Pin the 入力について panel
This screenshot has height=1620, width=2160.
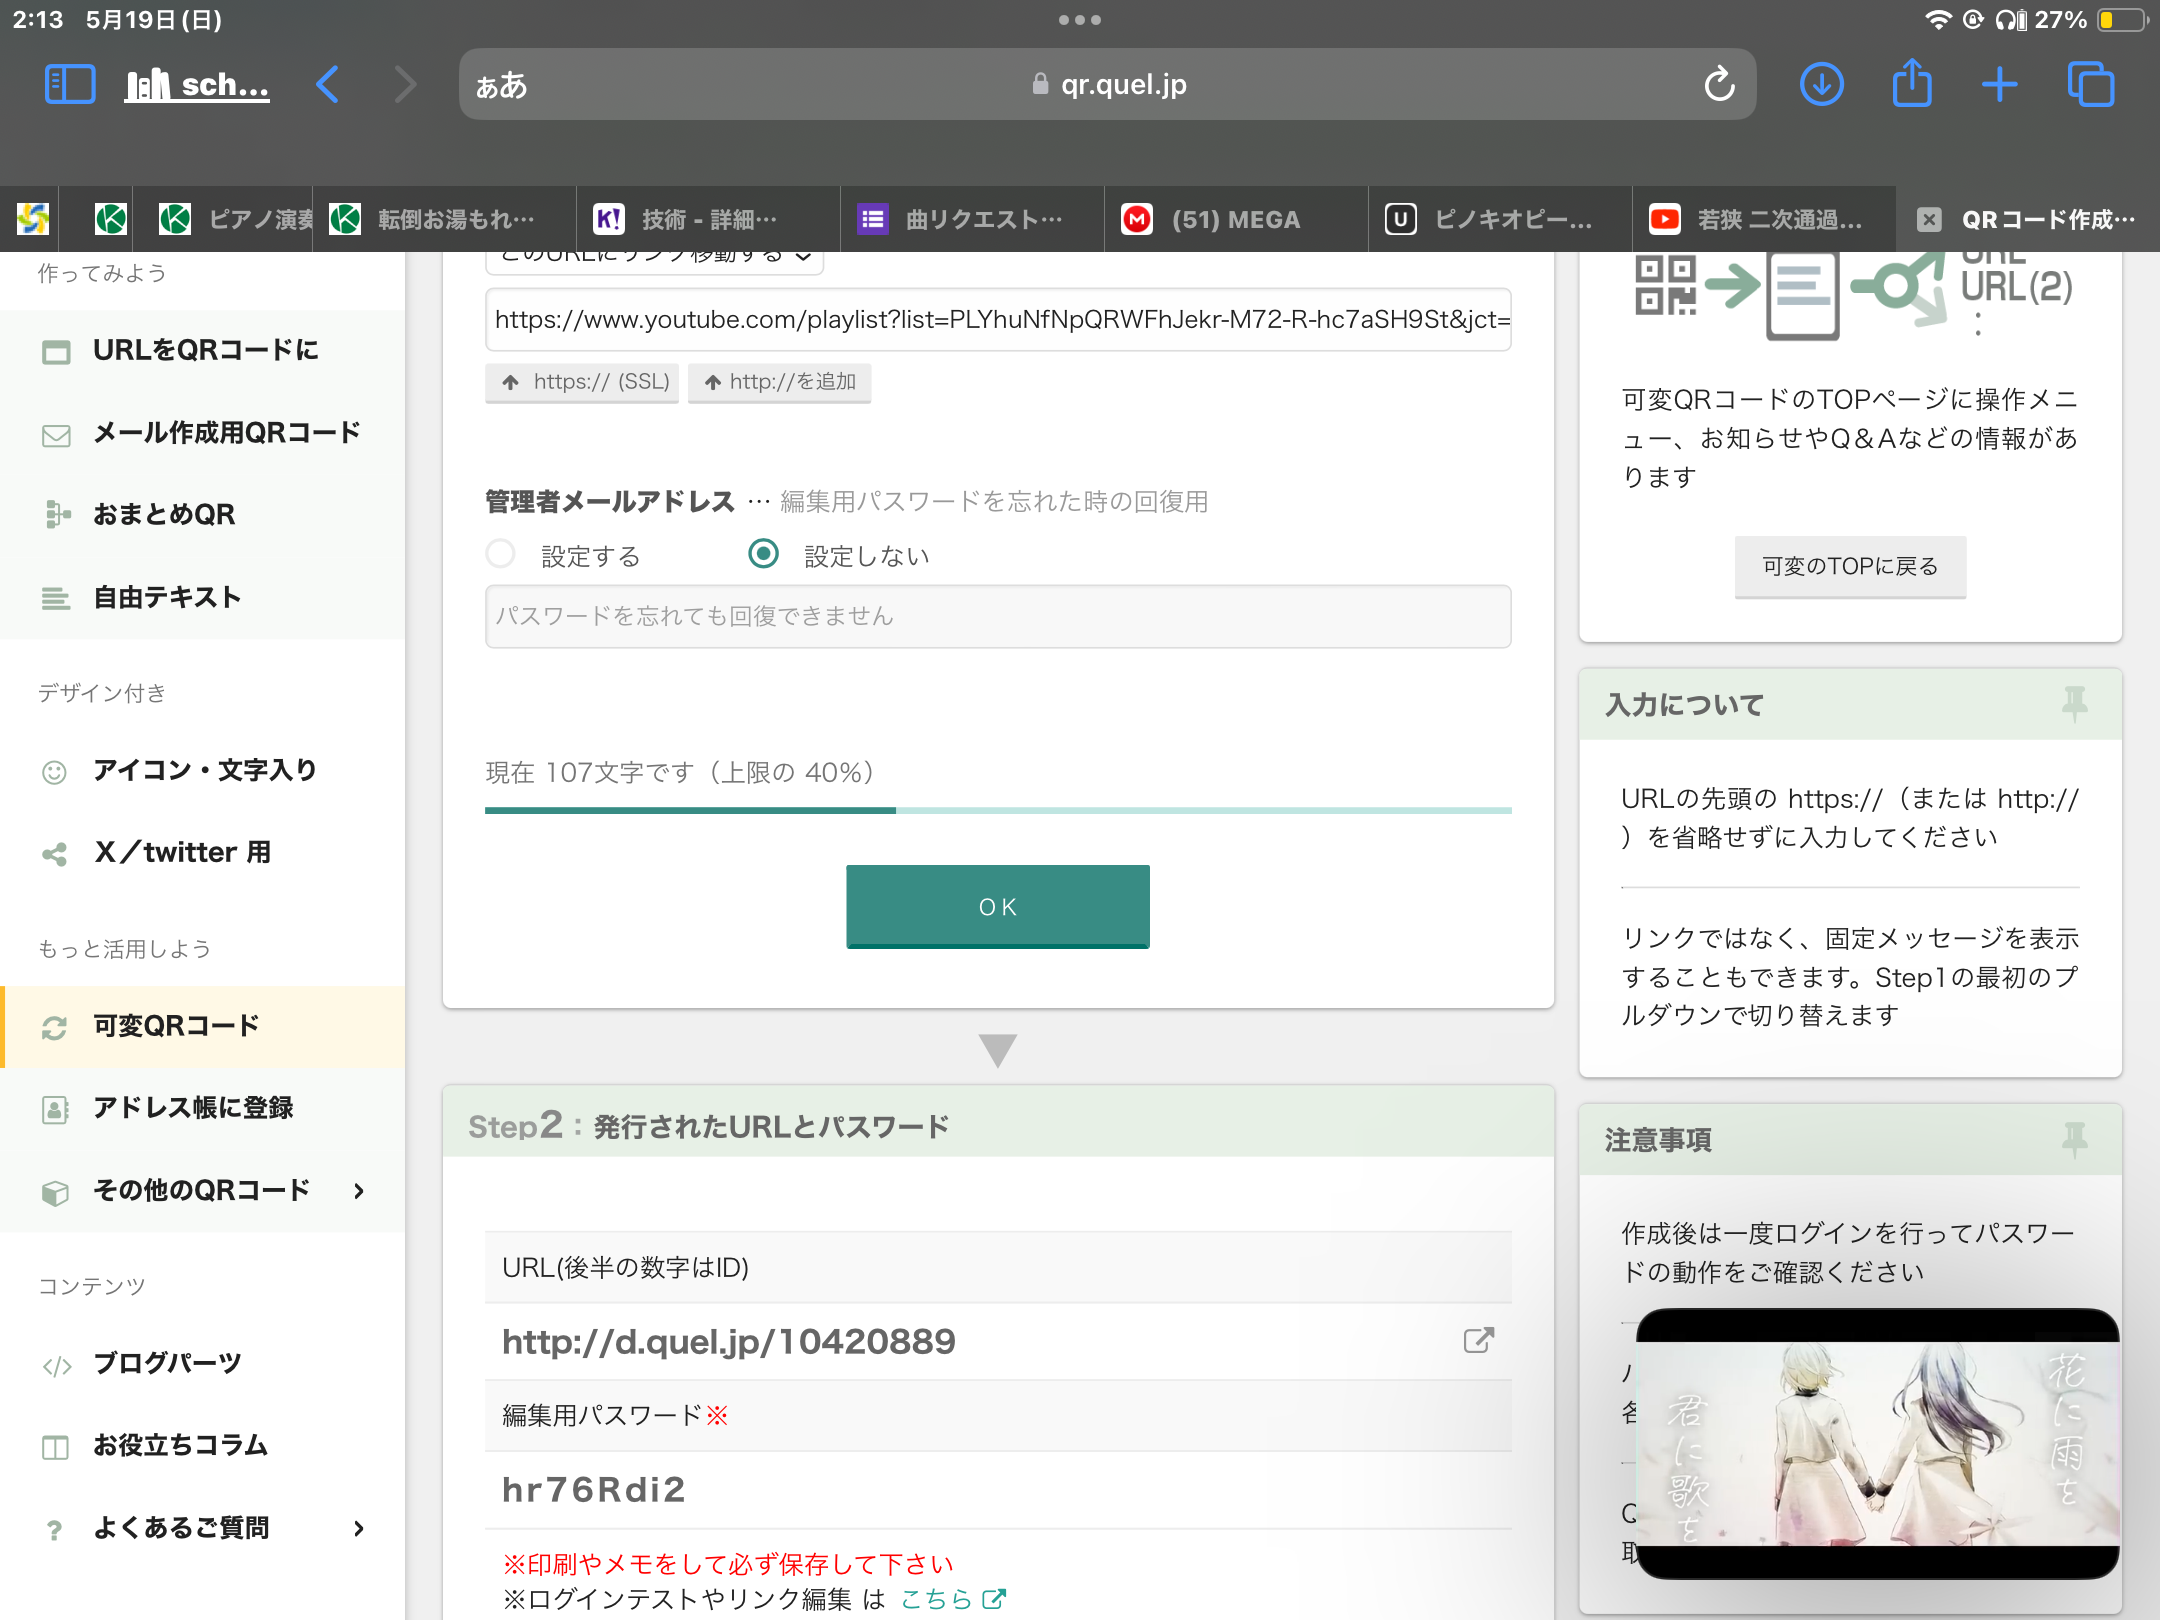tap(2074, 704)
